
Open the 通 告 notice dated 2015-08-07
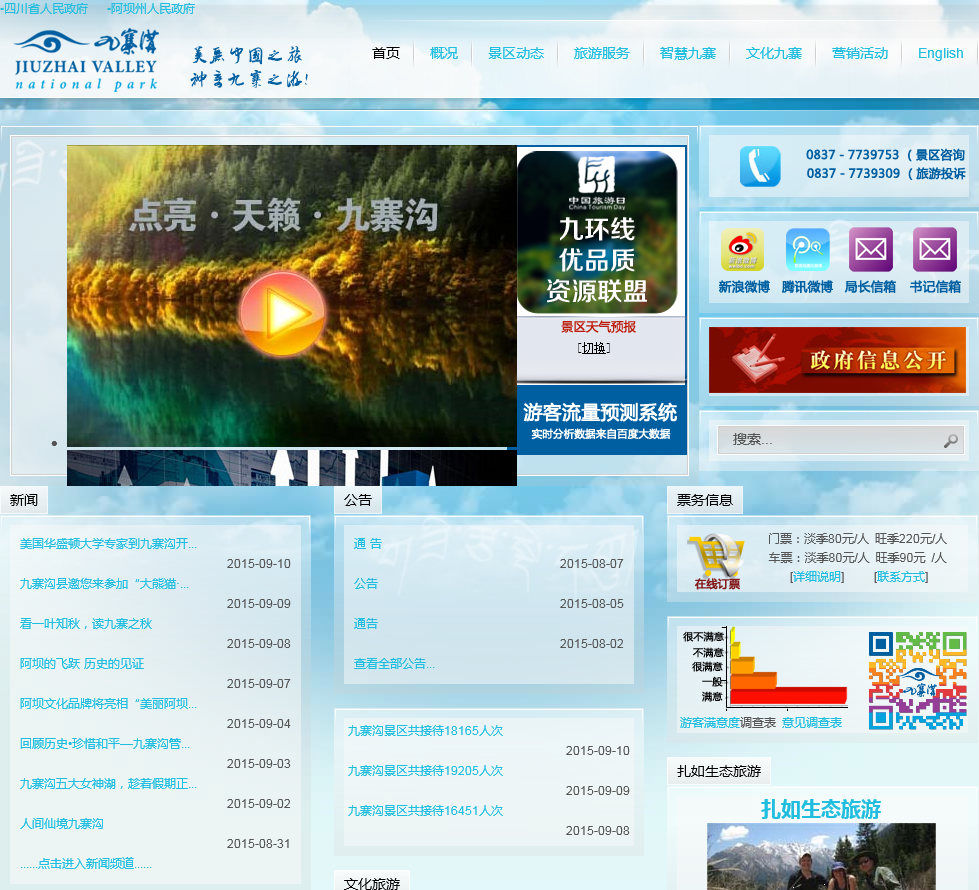click(x=368, y=544)
